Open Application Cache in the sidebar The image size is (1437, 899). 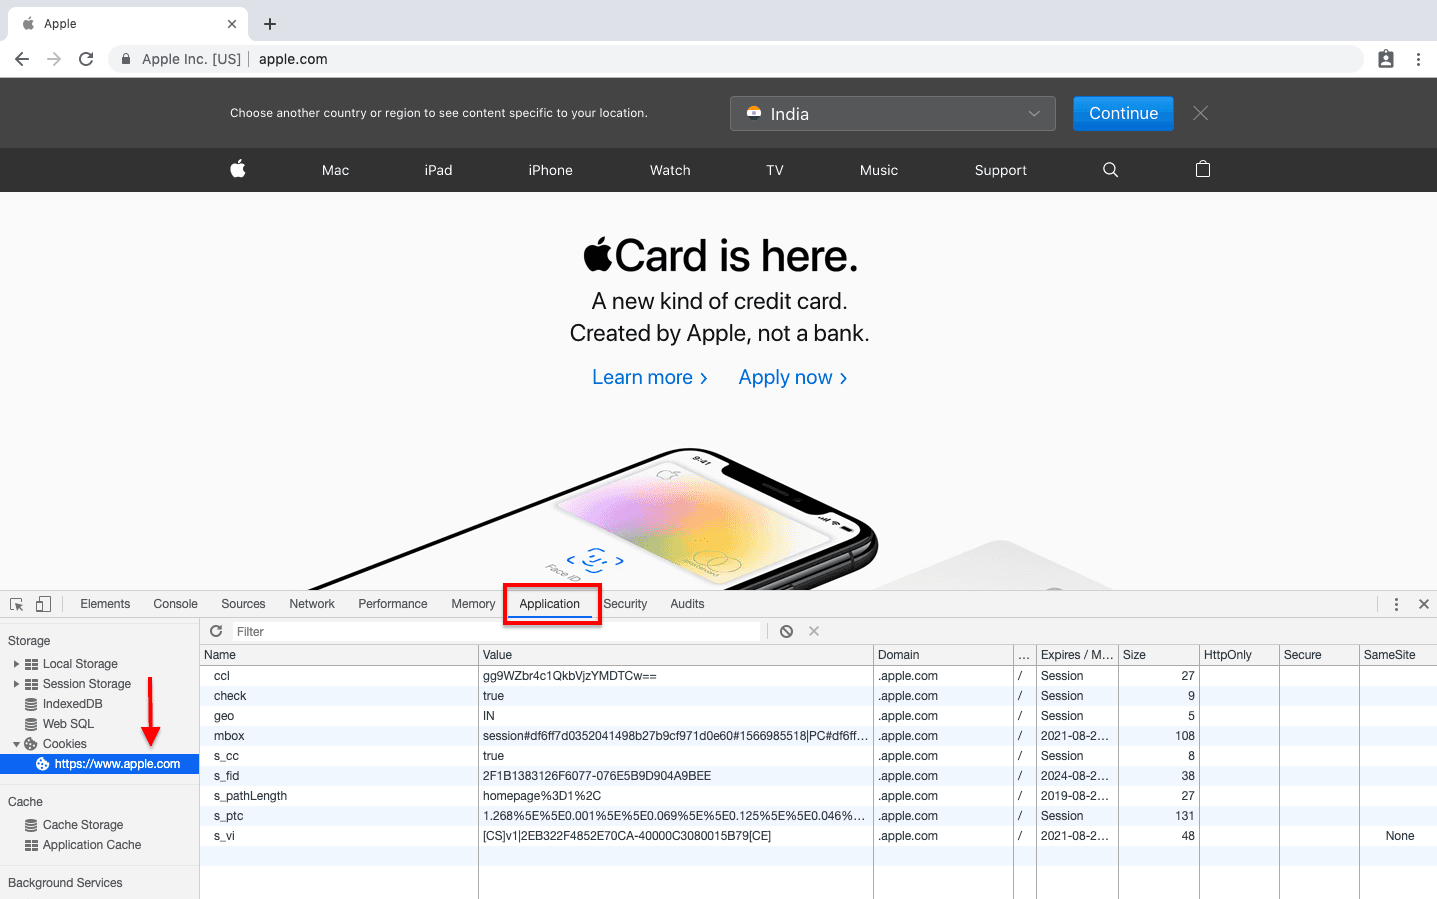[92, 845]
